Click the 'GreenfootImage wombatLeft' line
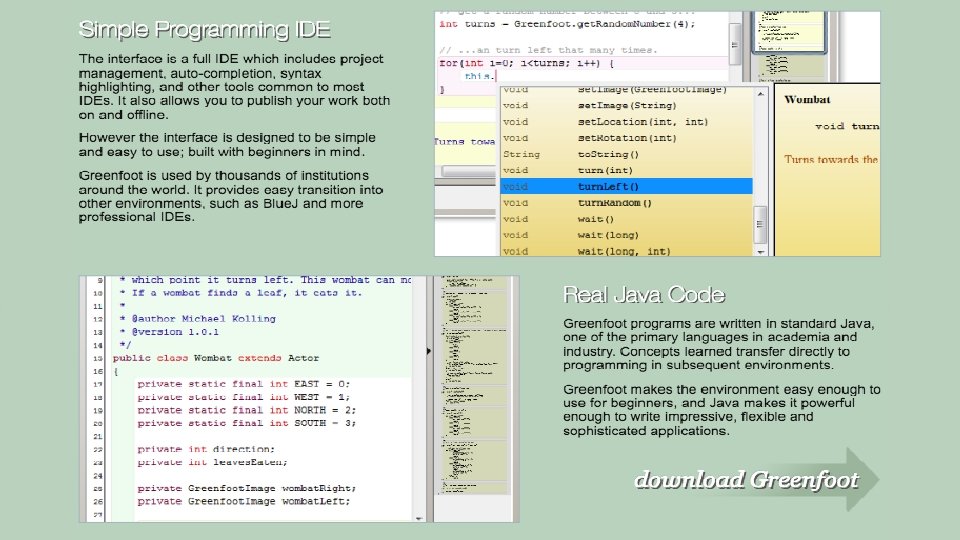Image resolution: width=960 pixels, height=540 pixels. [x=244, y=501]
